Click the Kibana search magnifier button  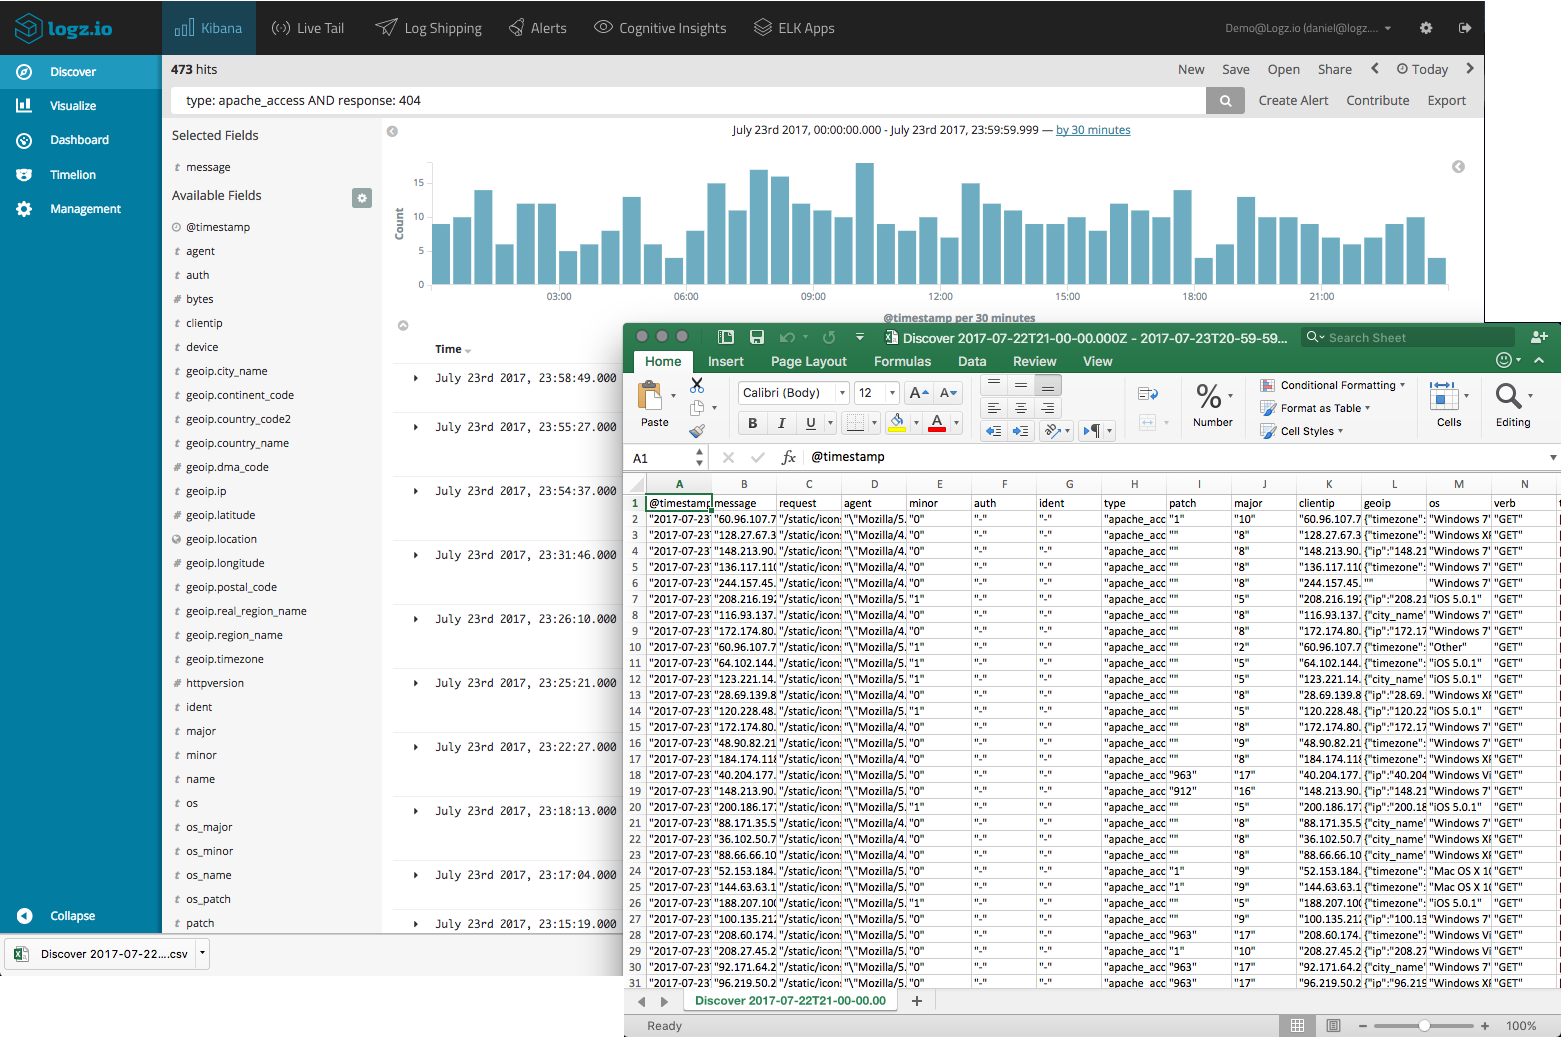[x=1225, y=101]
